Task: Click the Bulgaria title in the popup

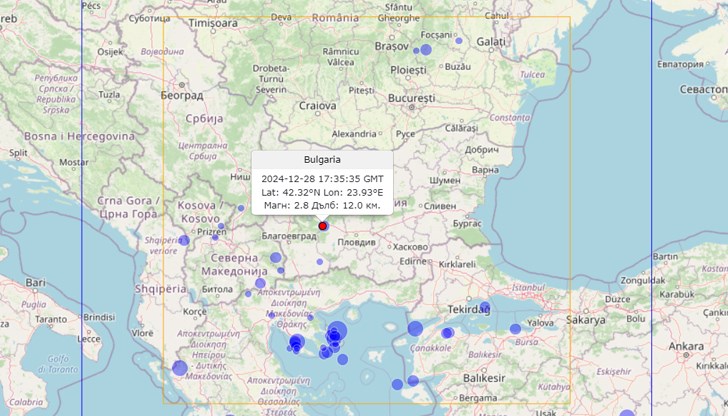Action: (322, 159)
